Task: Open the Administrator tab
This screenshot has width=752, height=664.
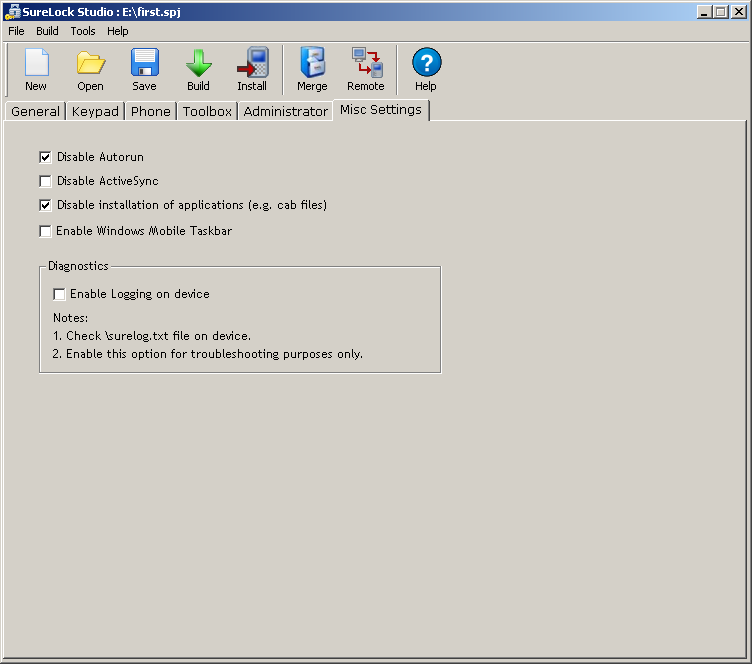Action: 285,111
